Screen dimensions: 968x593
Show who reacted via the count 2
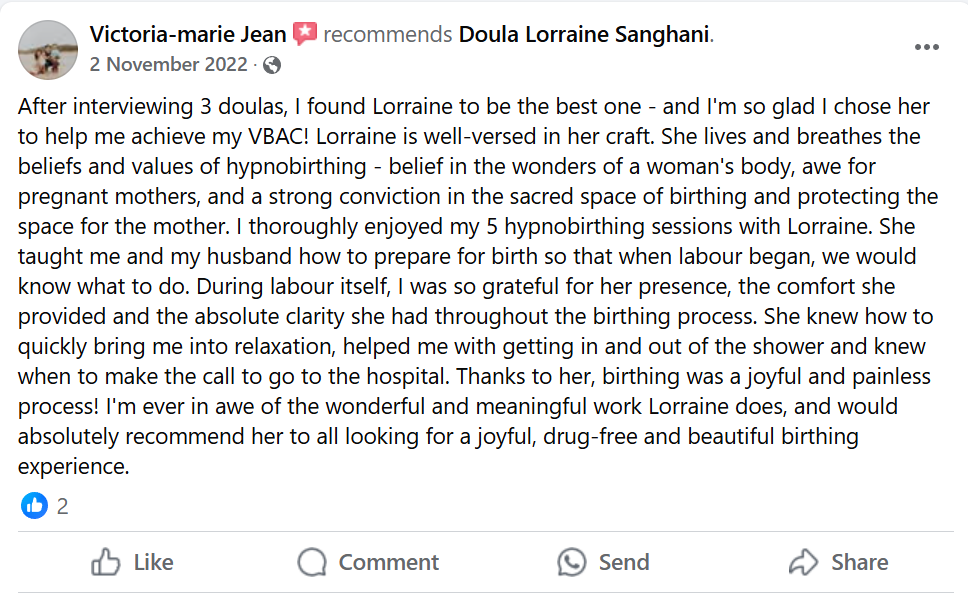(62, 506)
